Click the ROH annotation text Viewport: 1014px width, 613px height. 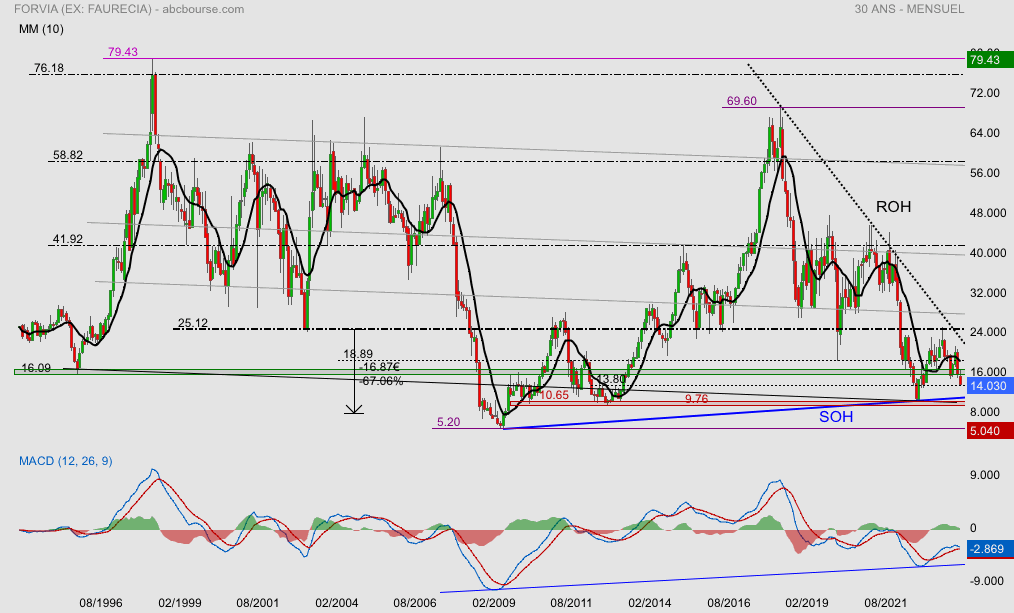pos(893,207)
